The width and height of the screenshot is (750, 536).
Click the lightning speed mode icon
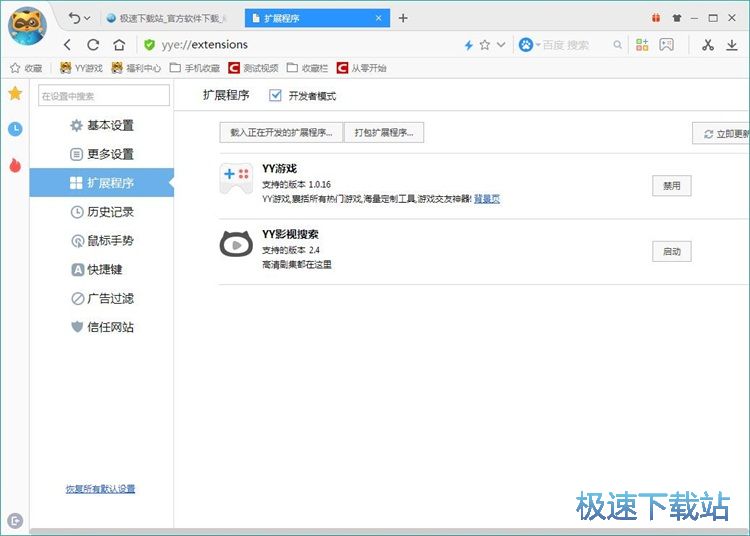(x=468, y=45)
